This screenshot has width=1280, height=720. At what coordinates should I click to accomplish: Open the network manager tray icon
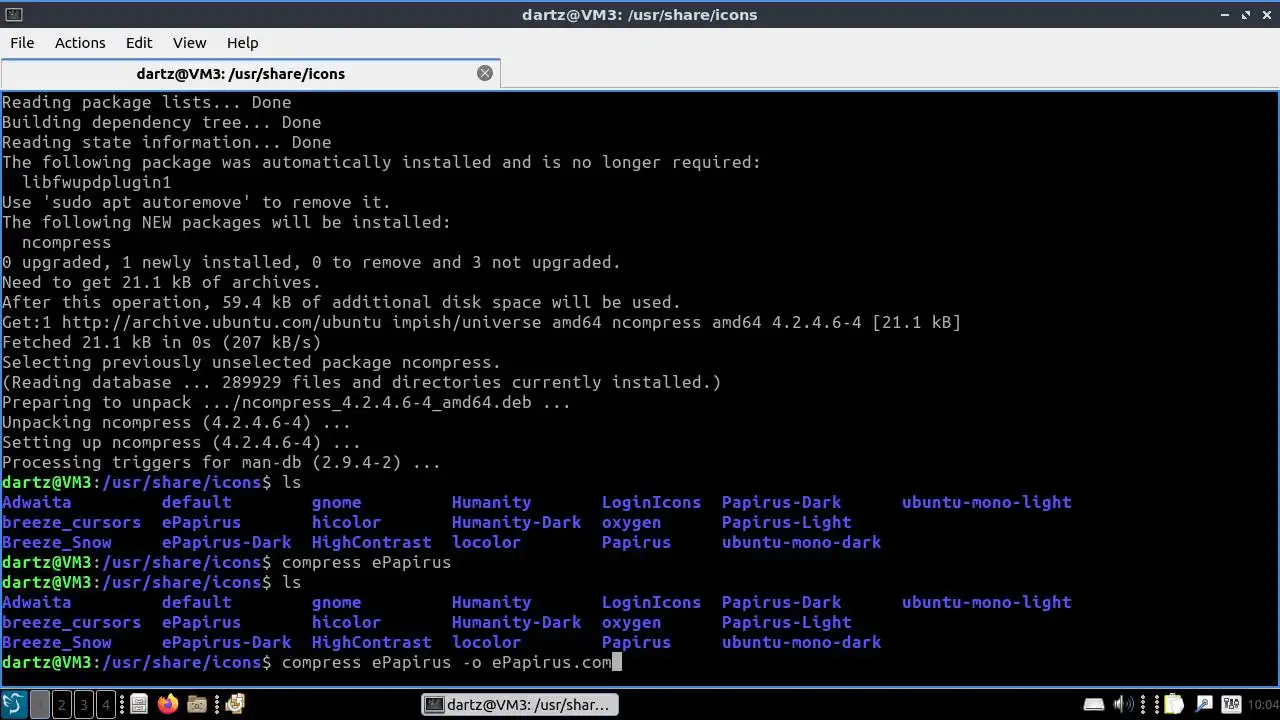click(1231, 705)
